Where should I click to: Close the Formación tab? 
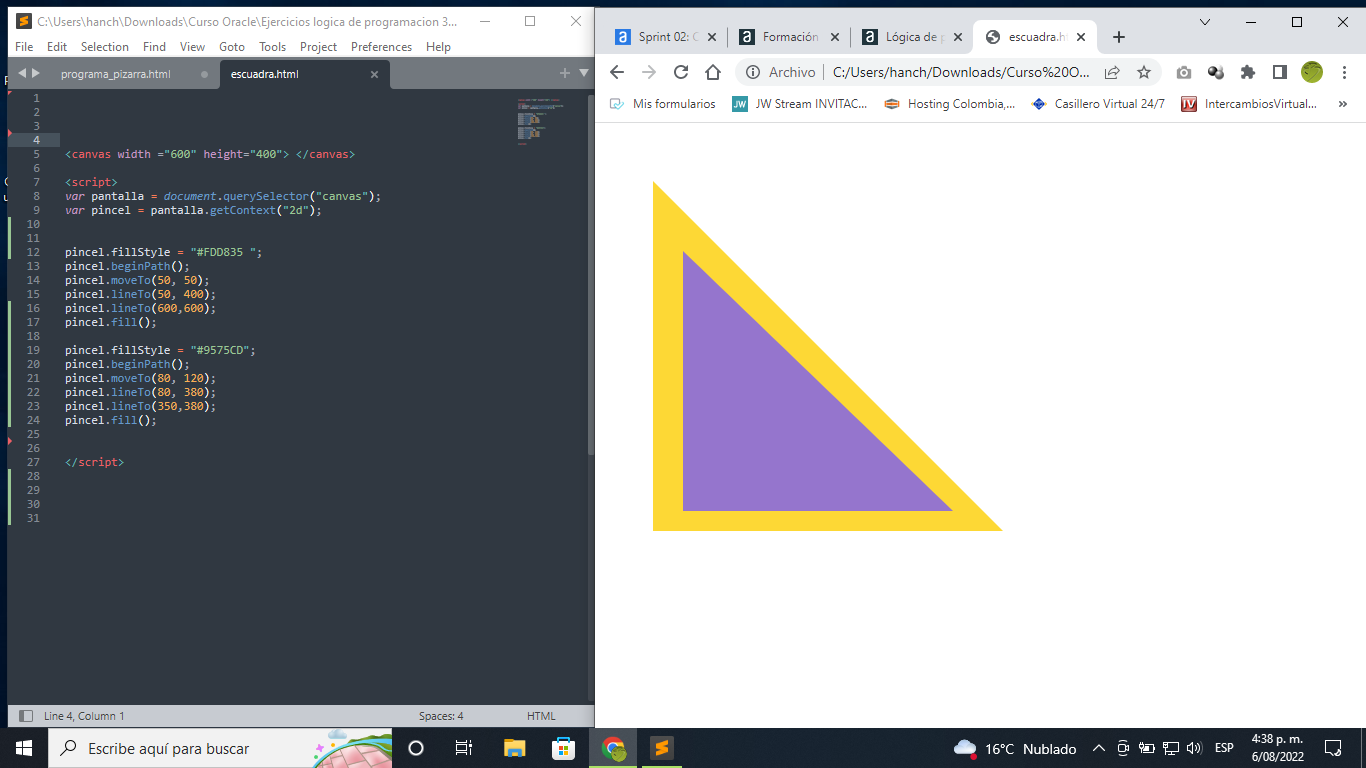pyautogui.click(x=835, y=37)
